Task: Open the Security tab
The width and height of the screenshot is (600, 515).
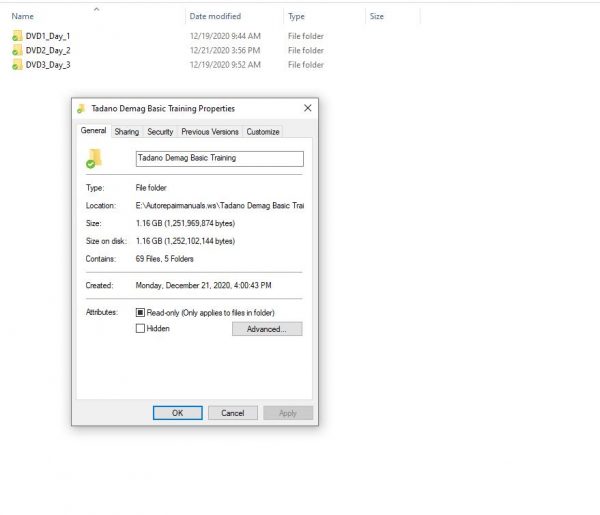Action: click(160, 132)
